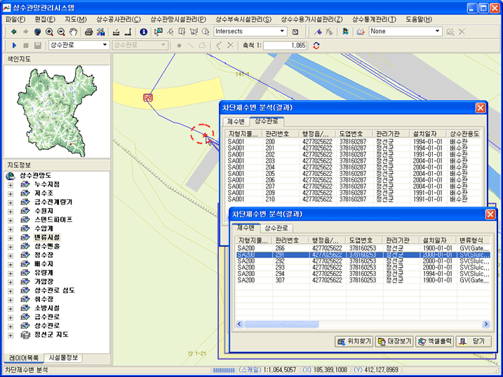This screenshot has width=503, height=377.
Task: Click the 상수관망도 globe root icon
Action: click(11, 176)
